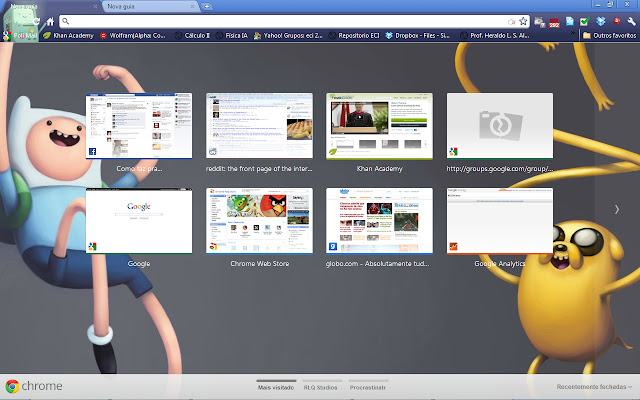Click the small icon left of the star
640x400 pixels.
pos(511,22)
